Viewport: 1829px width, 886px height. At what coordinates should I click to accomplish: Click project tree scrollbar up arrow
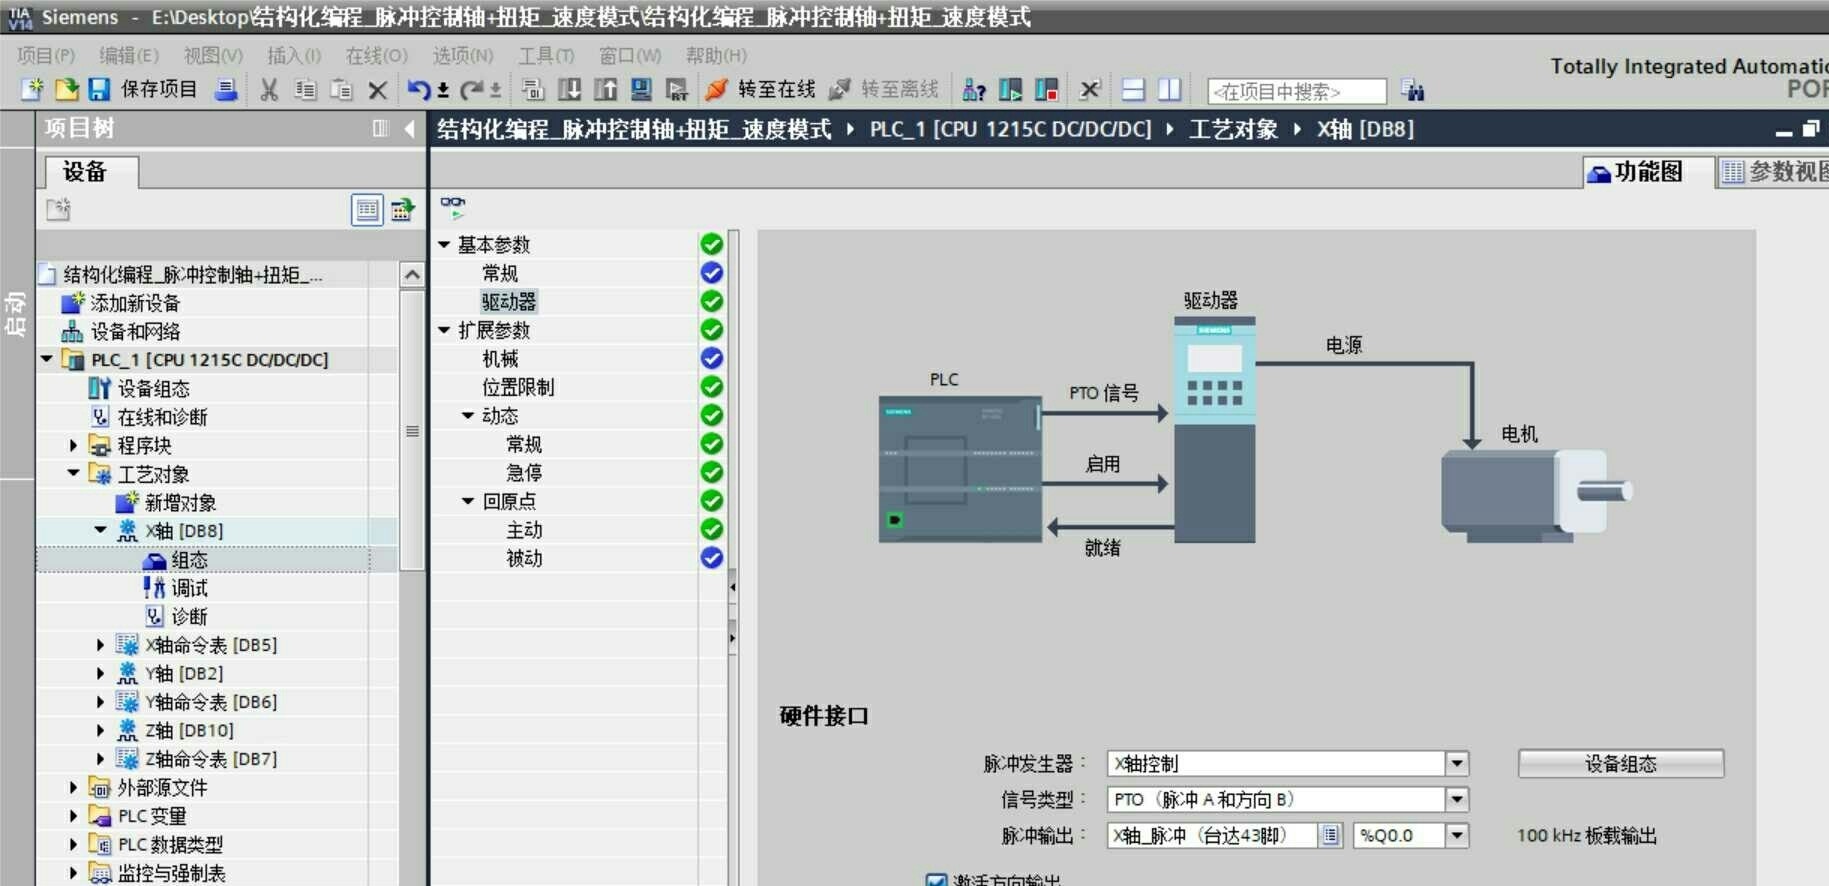click(x=412, y=274)
